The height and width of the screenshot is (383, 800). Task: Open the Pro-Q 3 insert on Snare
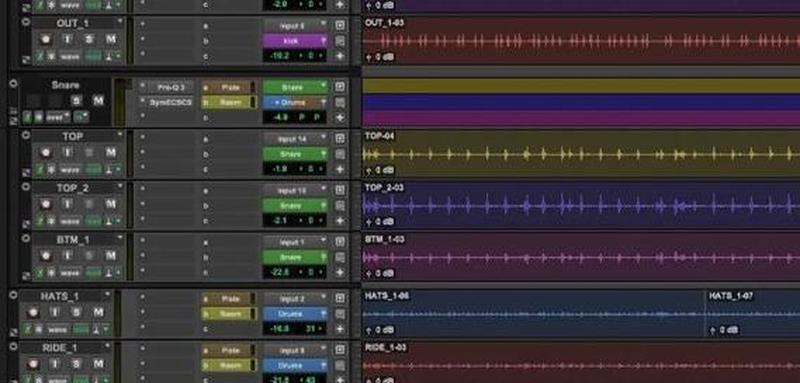pos(171,87)
